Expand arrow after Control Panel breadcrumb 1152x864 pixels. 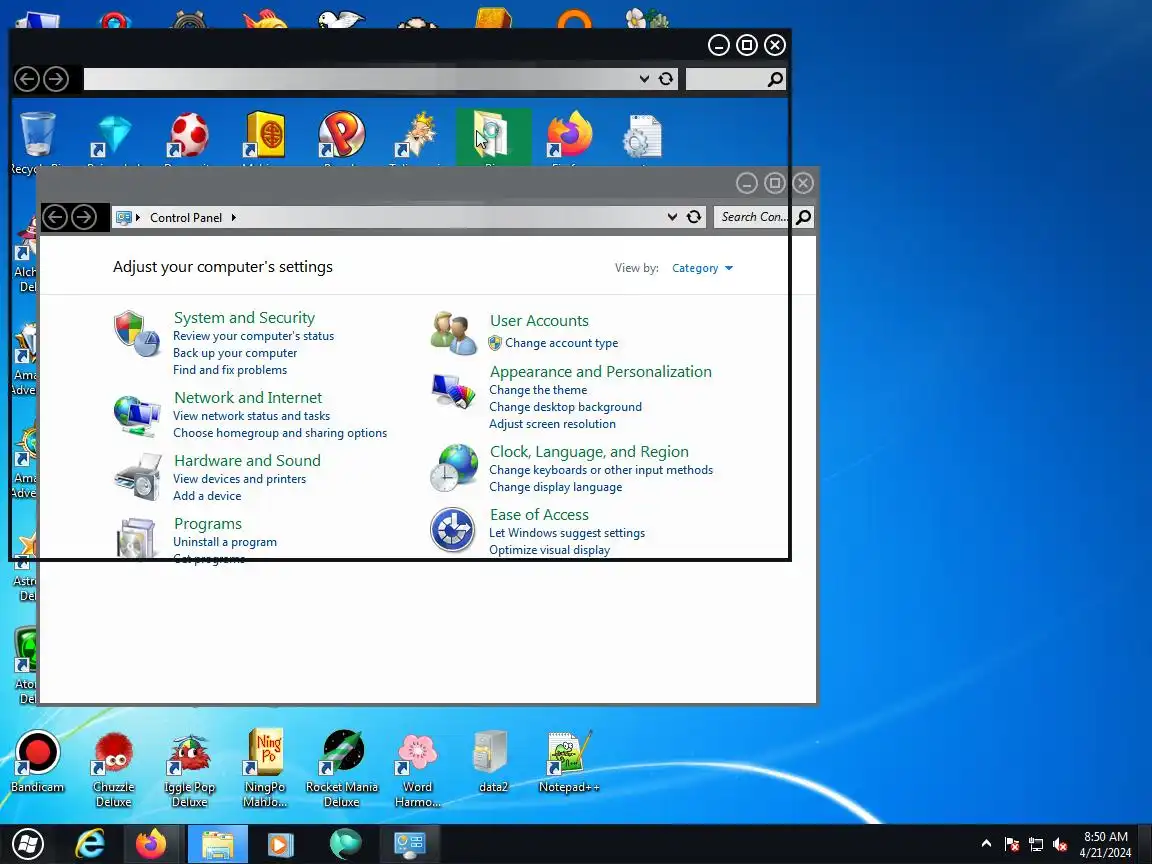234,217
